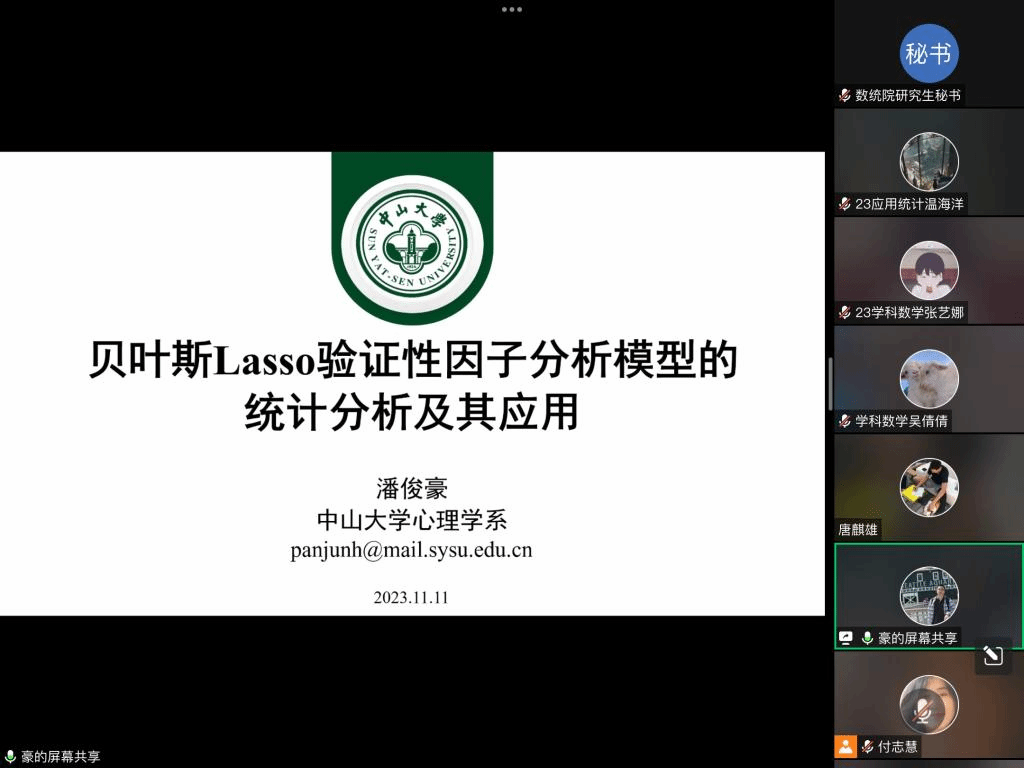Click the panjunh@mail.sysu.edu.cn email on slide
The height and width of the screenshot is (768, 1024).
[411, 550]
